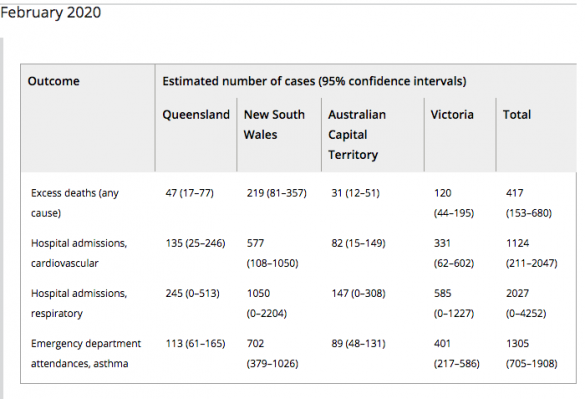Select the Queensland respiratory value 245 (0–513)

coord(193,293)
